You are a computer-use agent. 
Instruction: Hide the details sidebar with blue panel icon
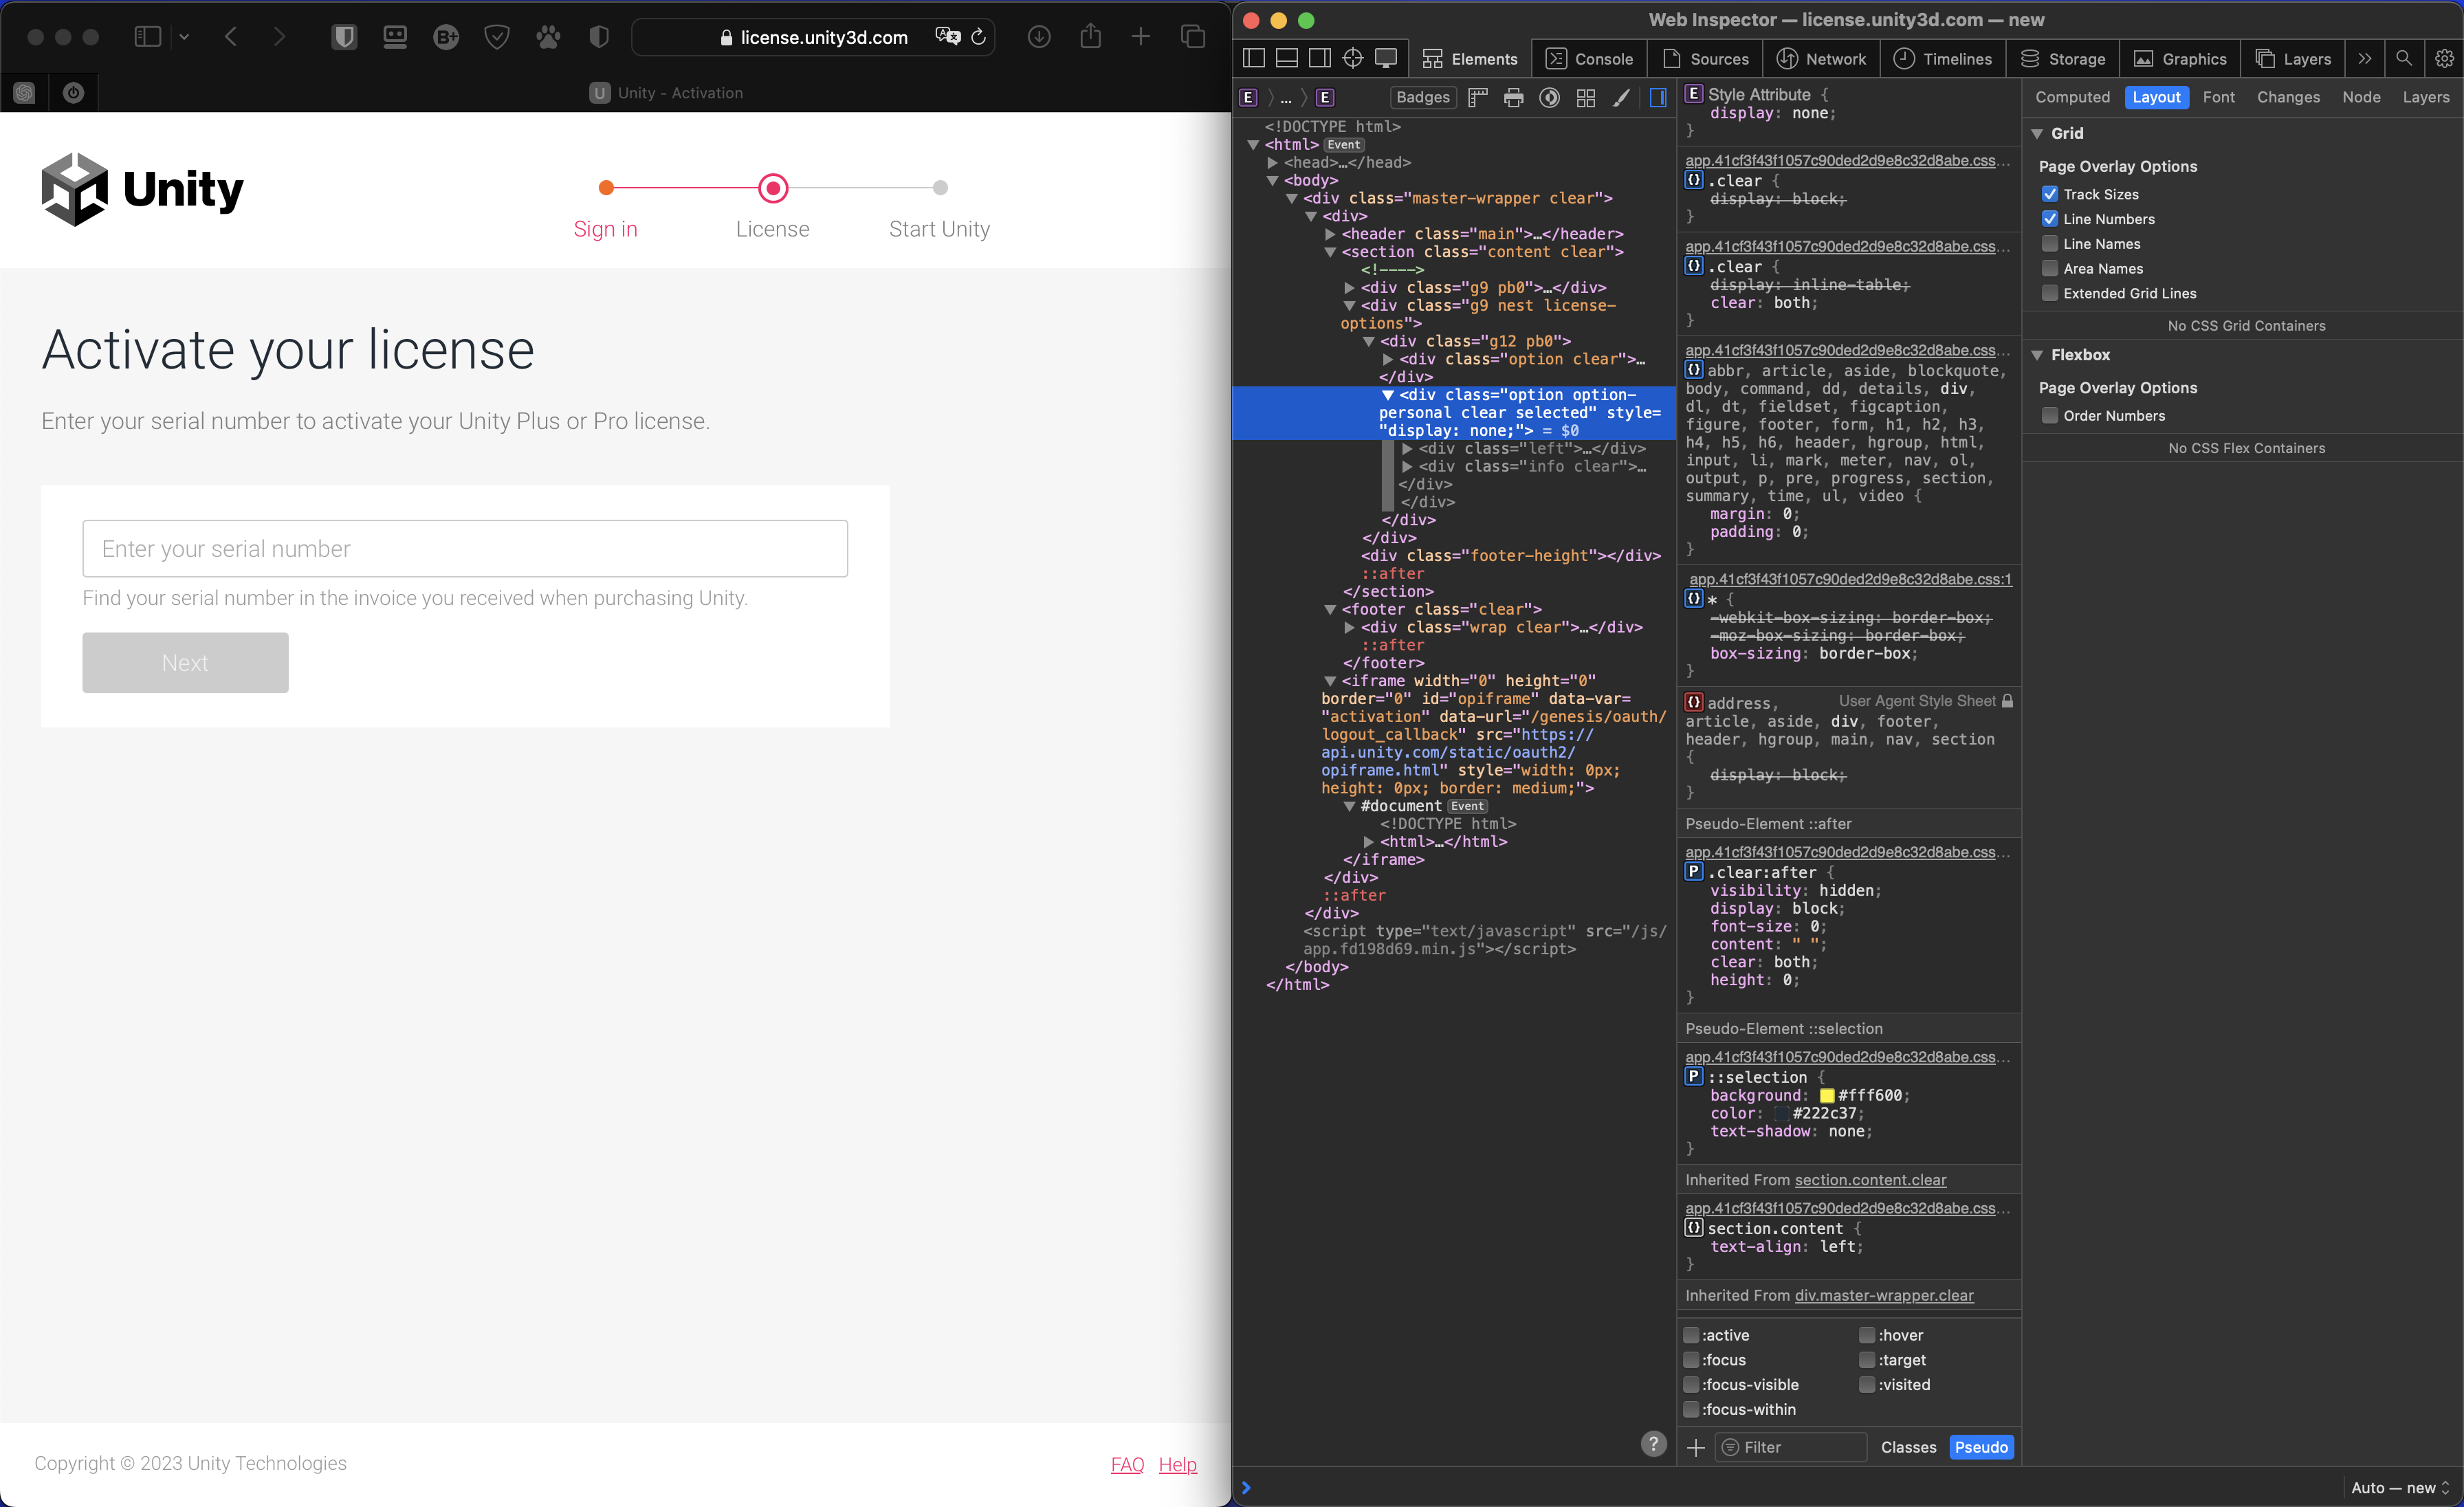[x=1658, y=97]
